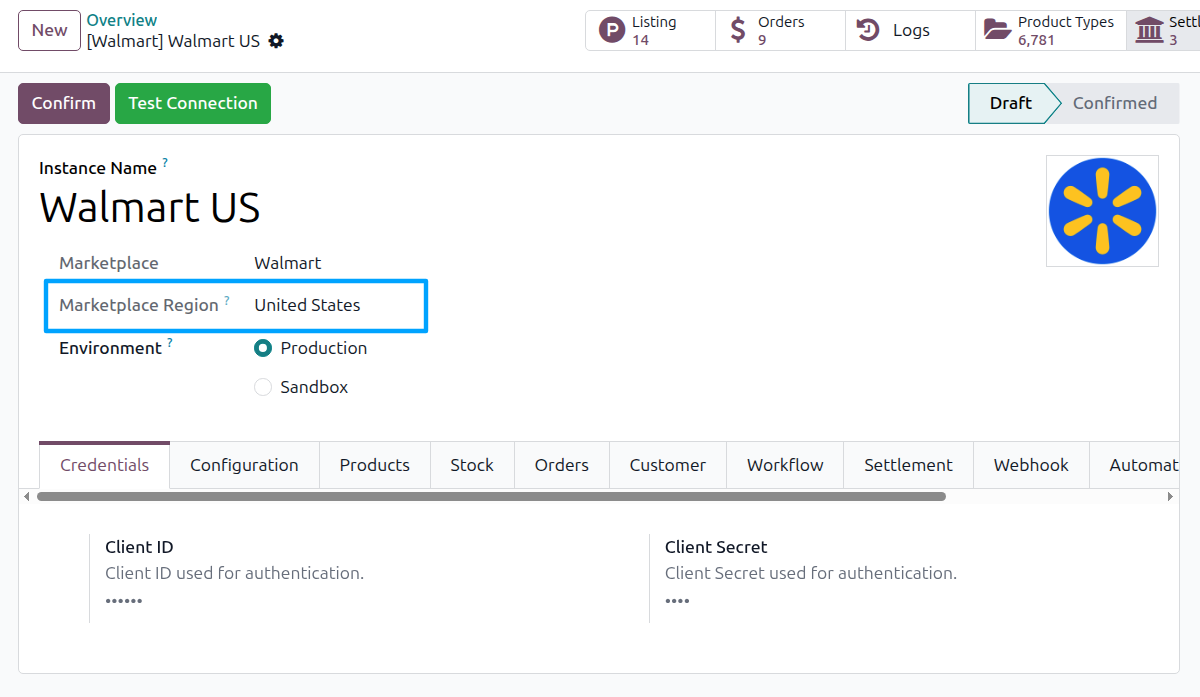Viewport: 1200px width, 697px height.
Task: Click the dollar sign Orders icon
Action: (x=738, y=30)
